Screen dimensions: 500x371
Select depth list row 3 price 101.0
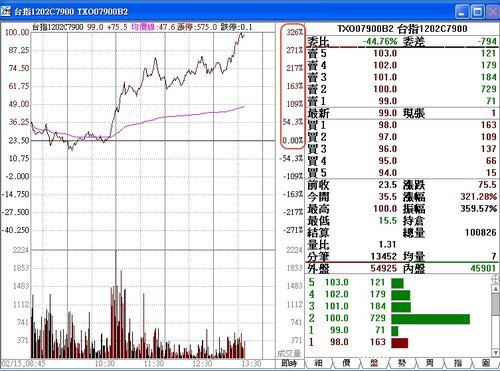pos(337,306)
